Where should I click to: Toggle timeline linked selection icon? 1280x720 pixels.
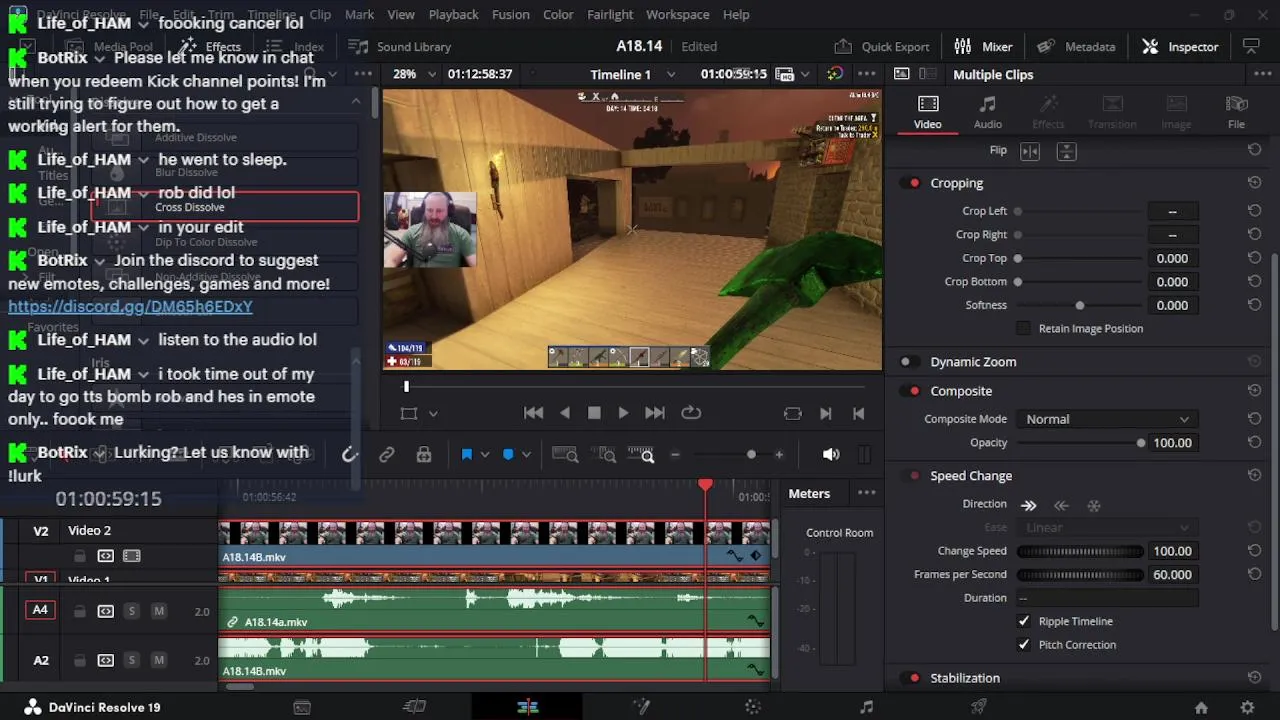[x=387, y=455]
